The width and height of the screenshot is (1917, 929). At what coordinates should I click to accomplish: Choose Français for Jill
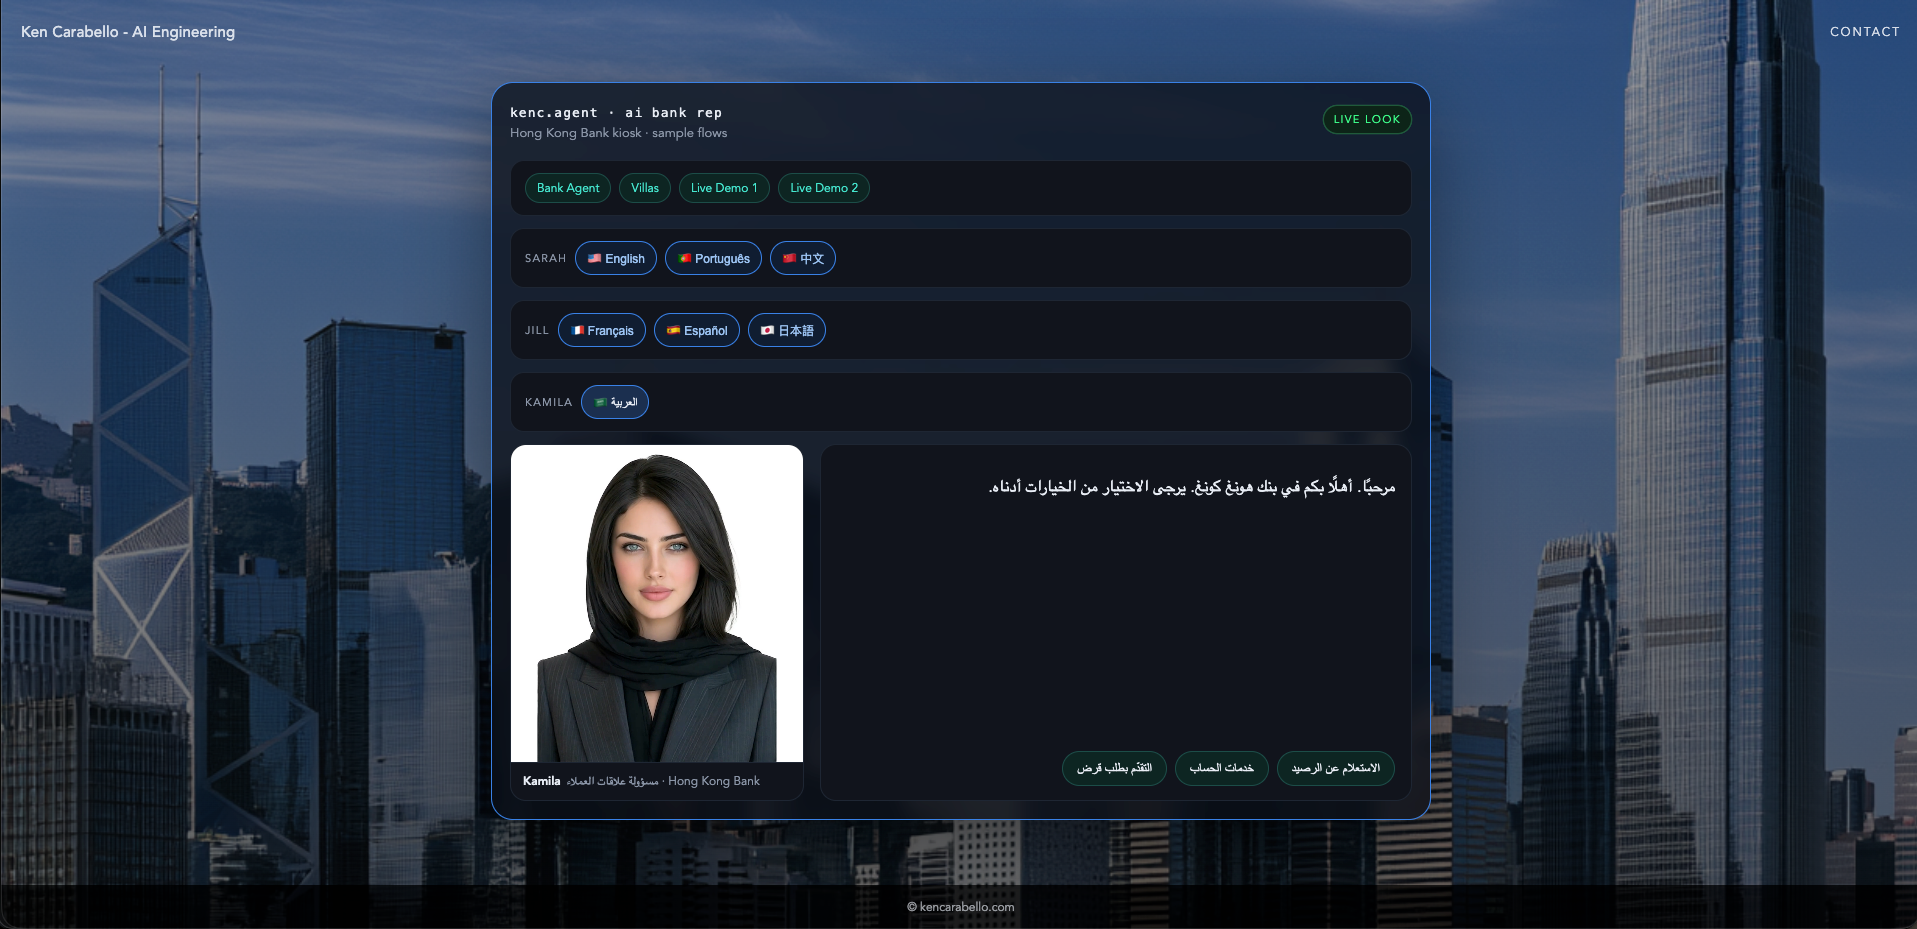[x=602, y=330]
